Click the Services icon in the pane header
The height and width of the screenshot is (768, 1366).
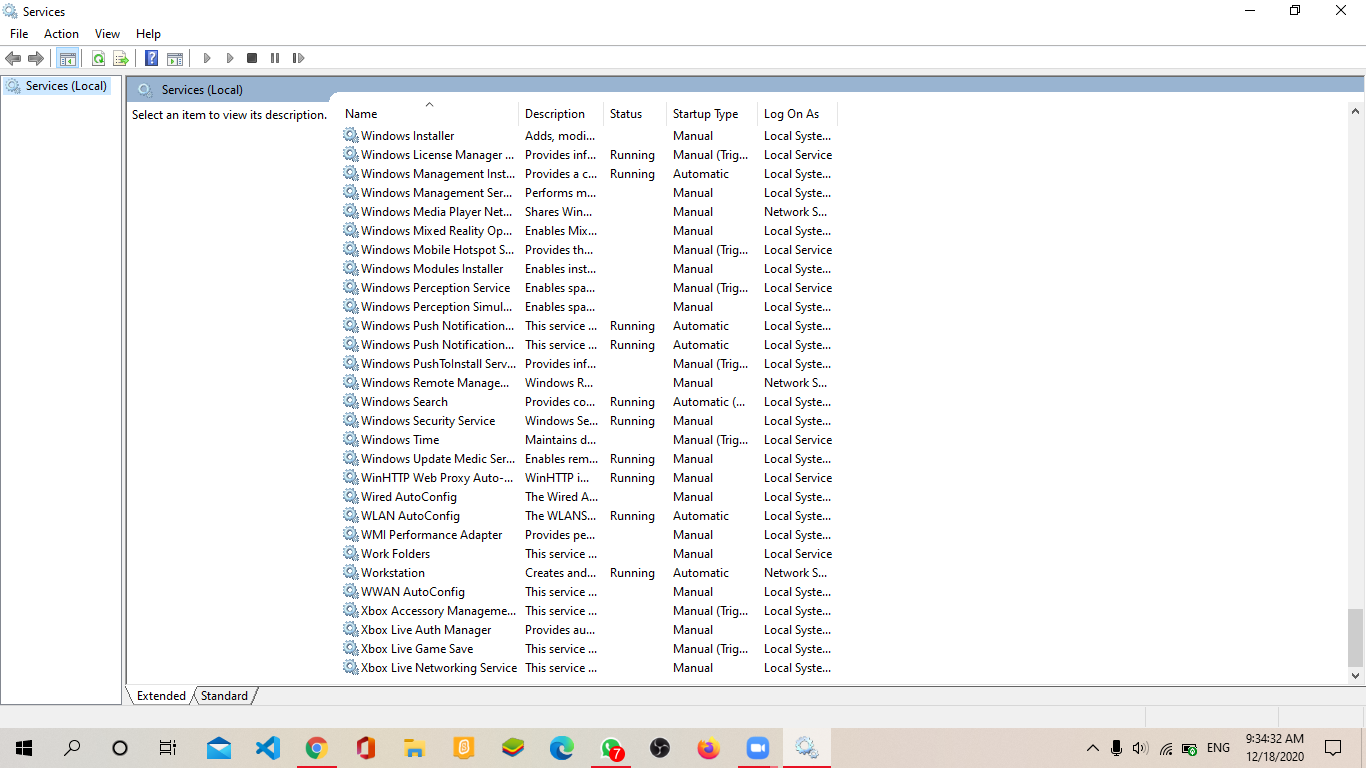click(145, 90)
